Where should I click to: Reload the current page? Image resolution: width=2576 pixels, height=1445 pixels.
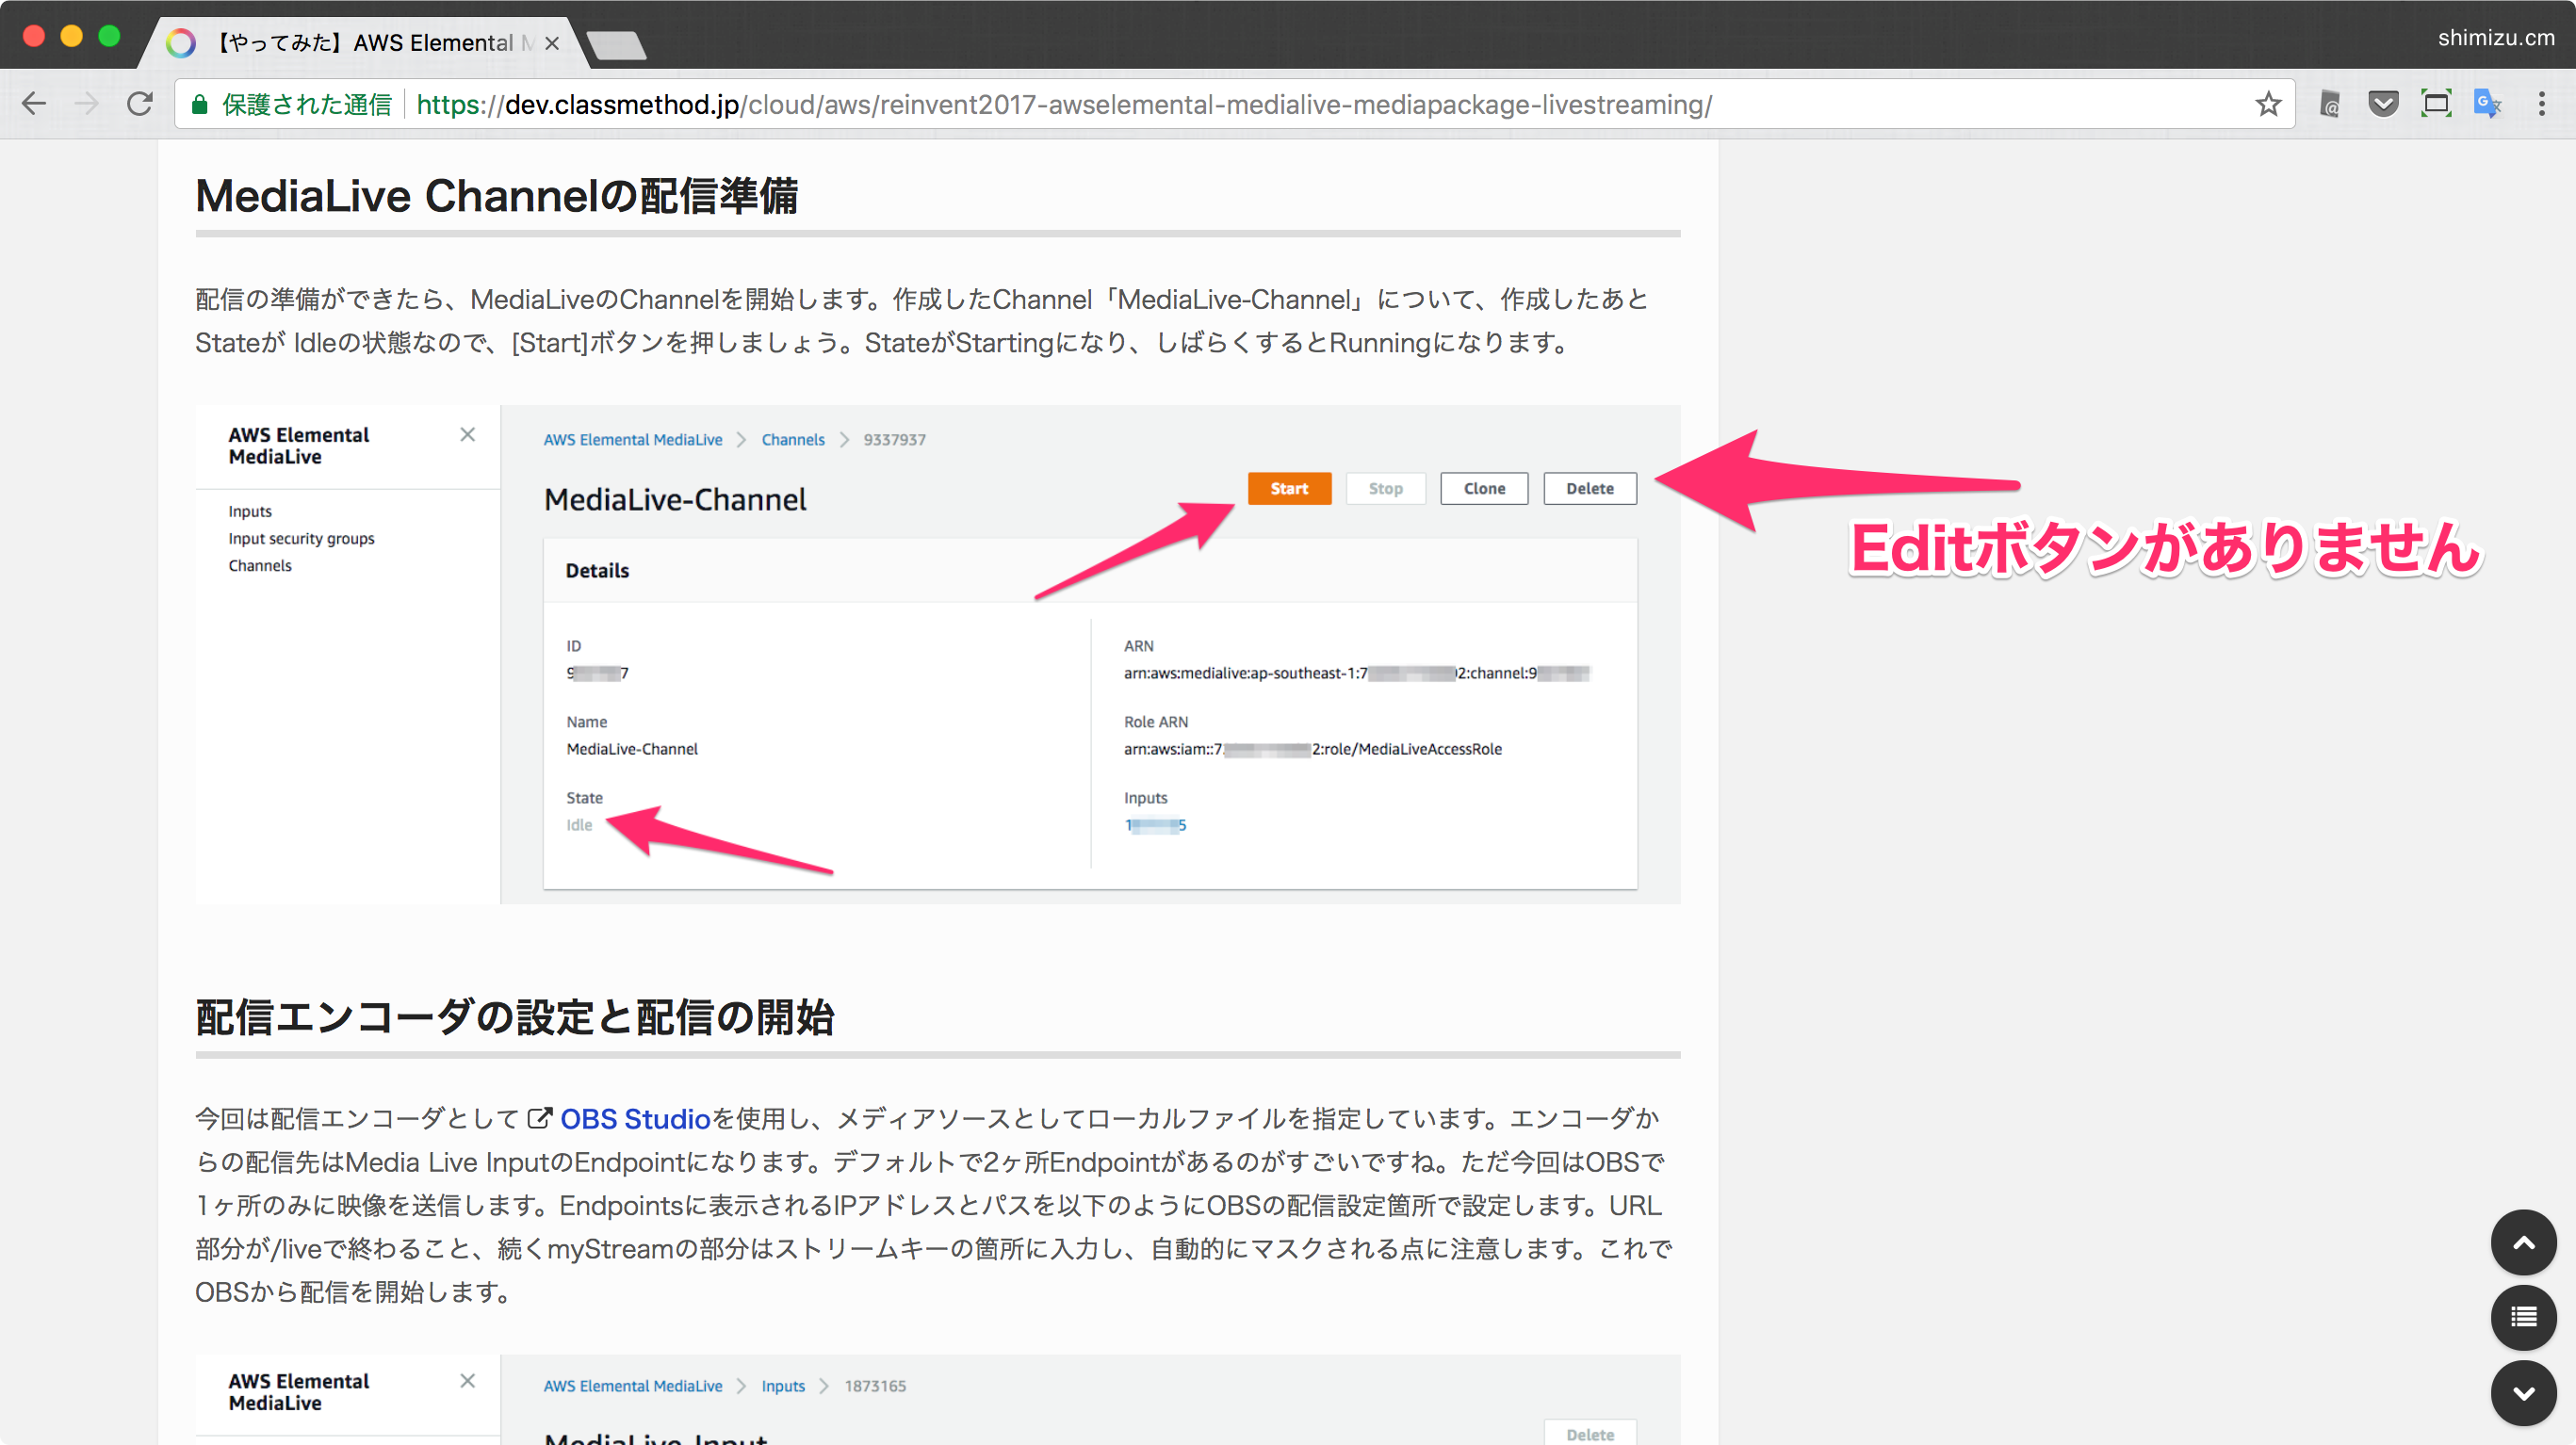pyautogui.click(x=140, y=104)
